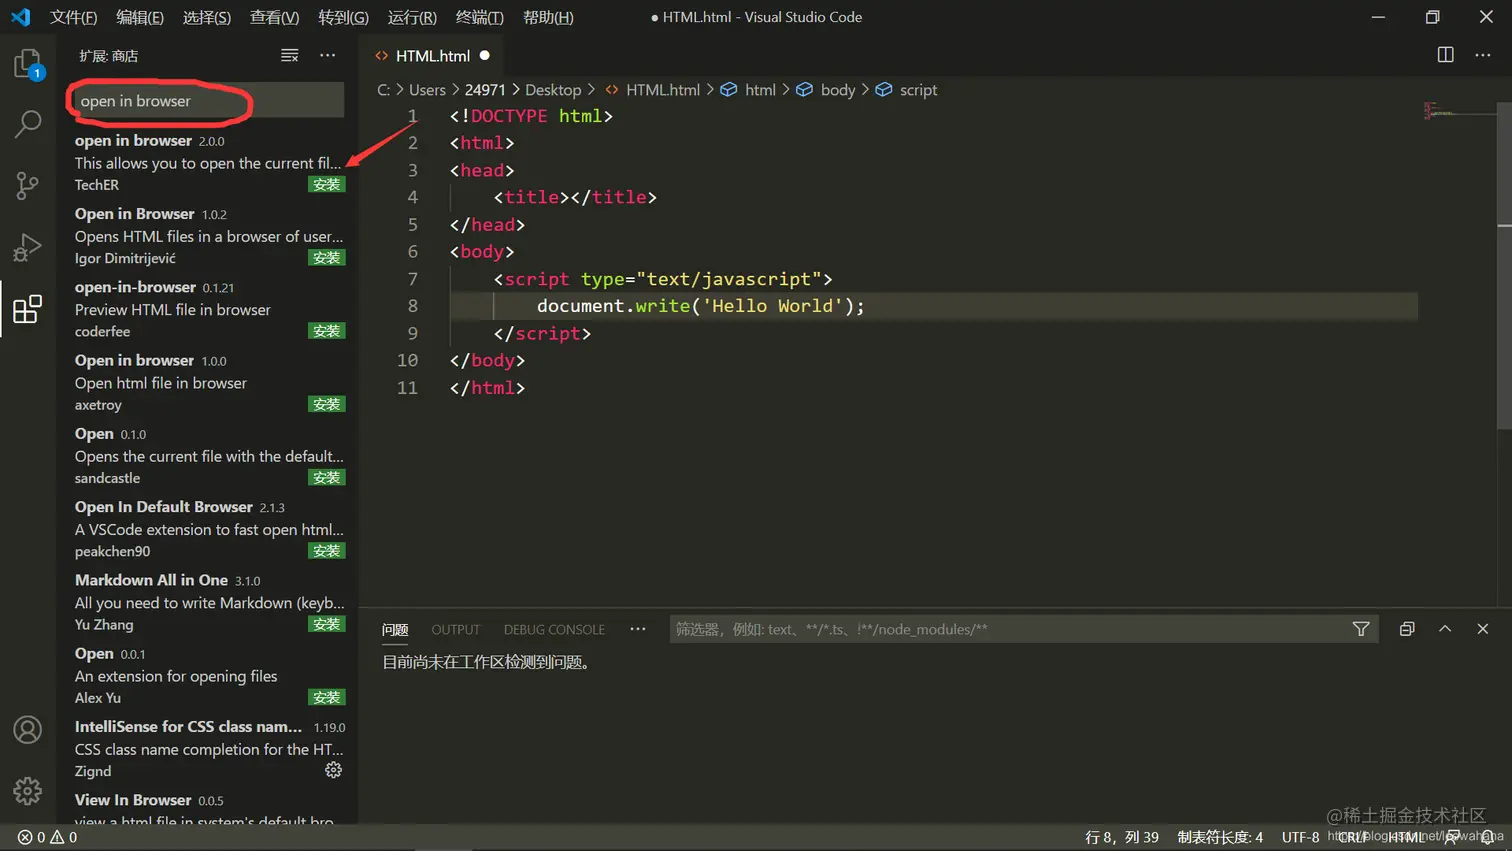The height and width of the screenshot is (851, 1512).
Task: Install Markdown All in One extension
Action: 327,624
